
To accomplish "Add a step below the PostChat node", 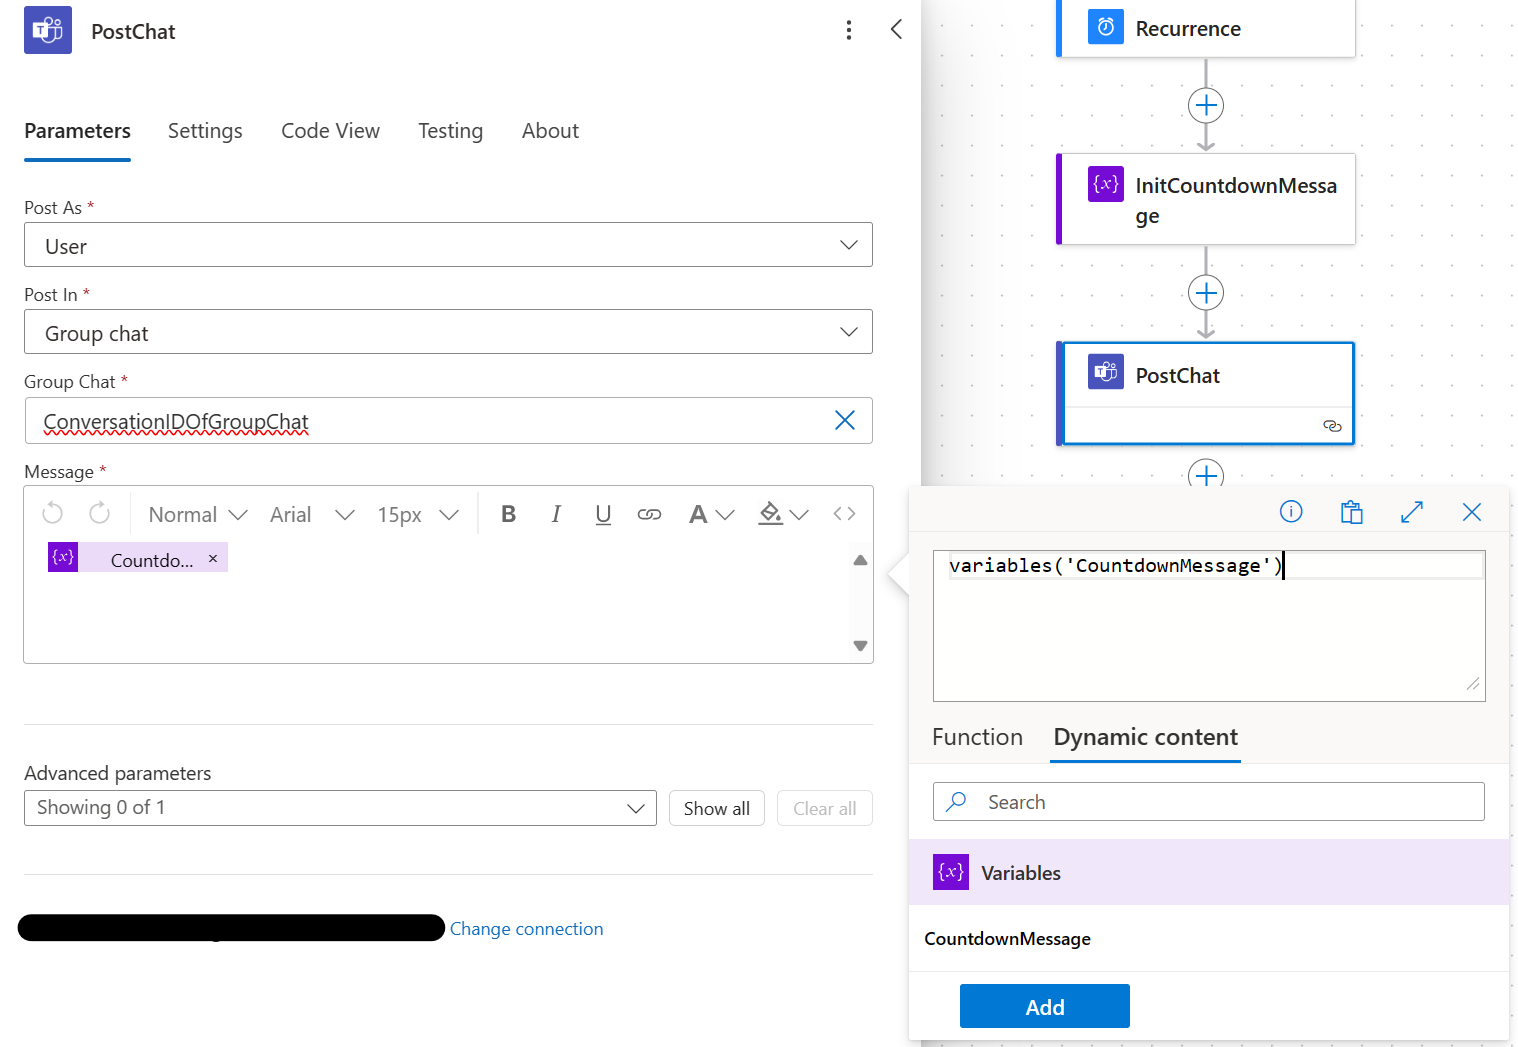I will (1206, 475).
